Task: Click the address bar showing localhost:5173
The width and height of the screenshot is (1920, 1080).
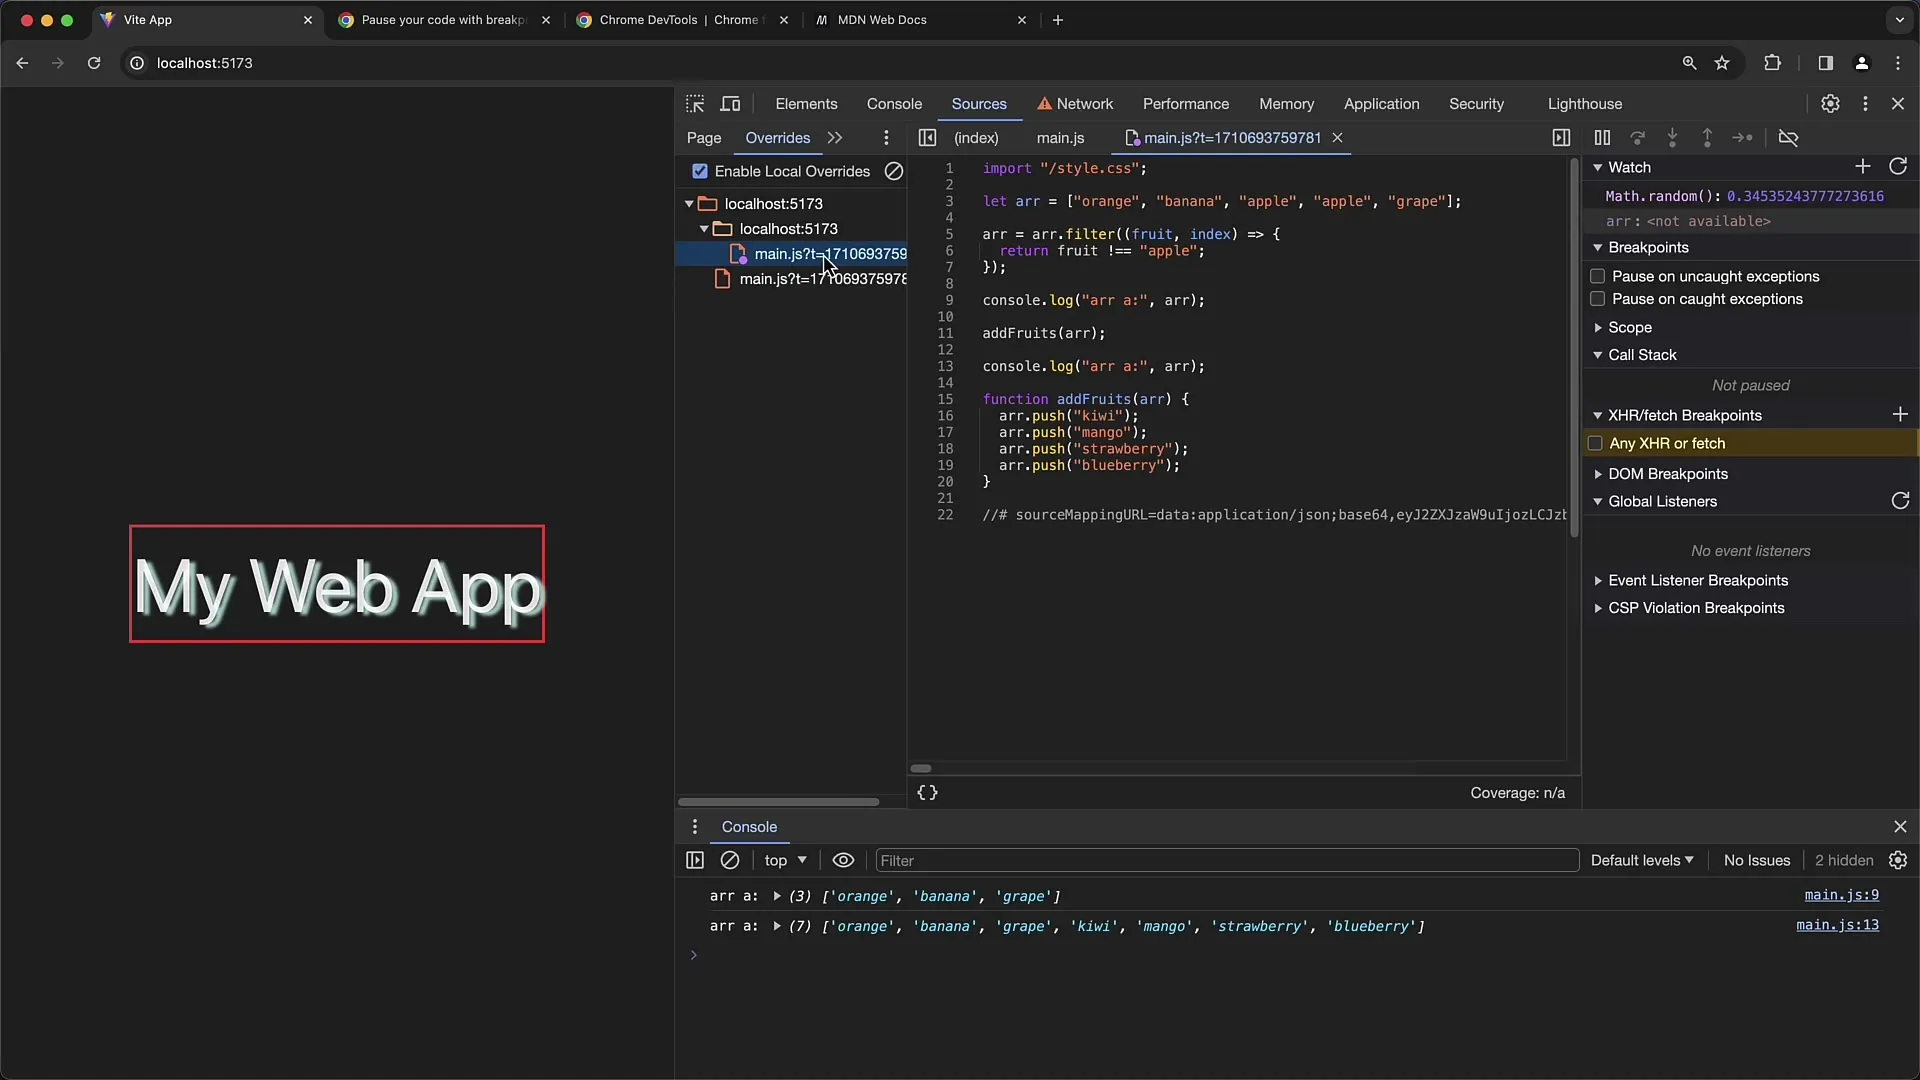Action: pyautogui.click(x=204, y=63)
